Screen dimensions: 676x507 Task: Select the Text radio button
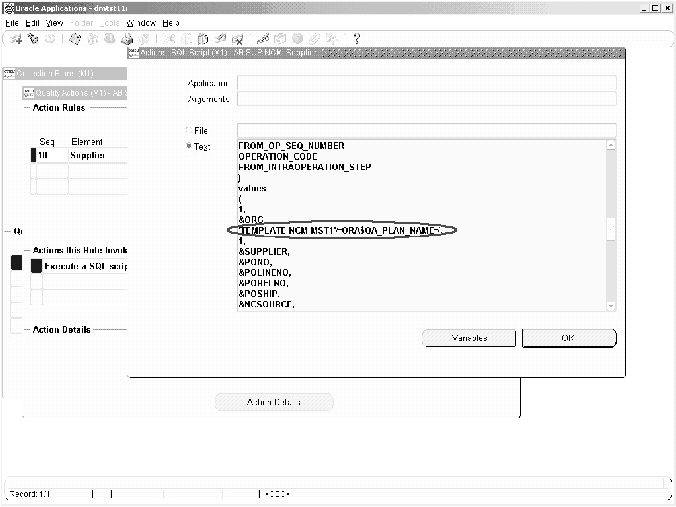[189, 146]
